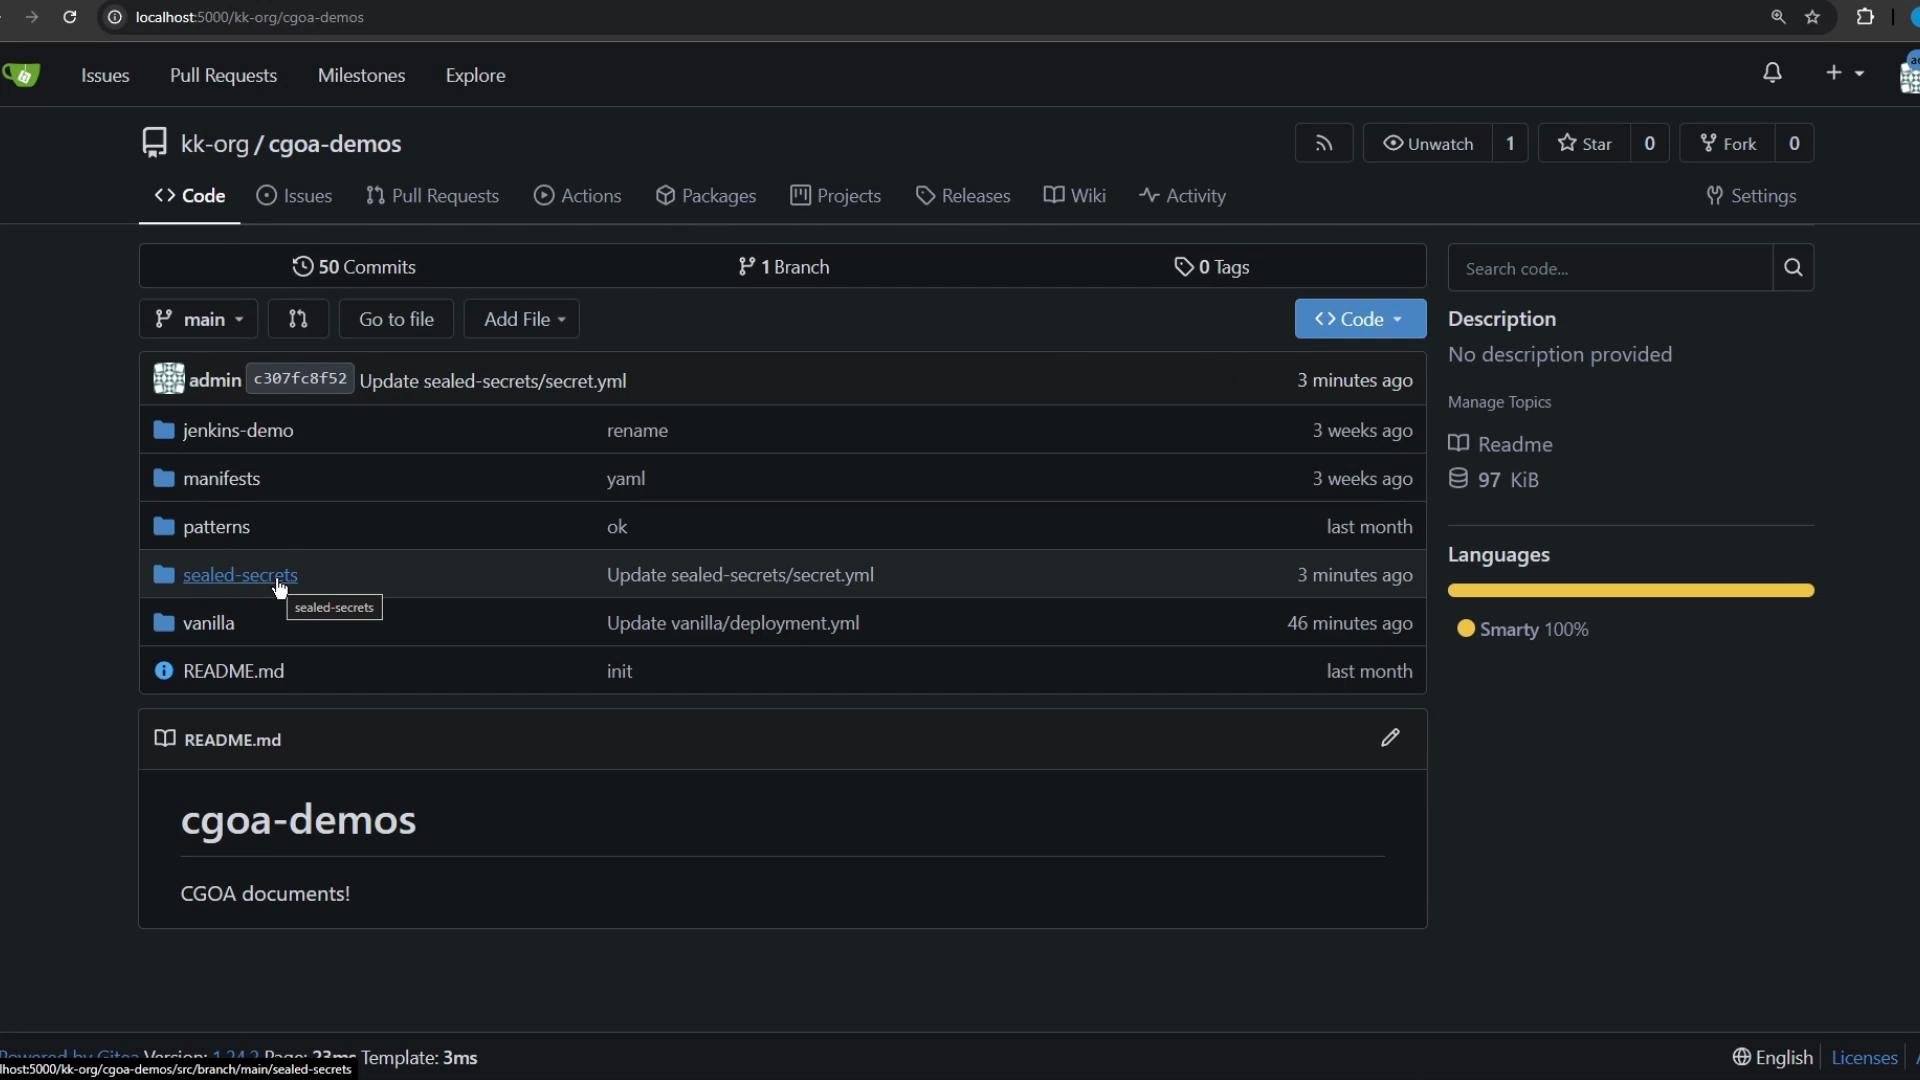1920x1080 pixels.
Task: Open the Wiki tab
Action: (x=1075, y=196)
